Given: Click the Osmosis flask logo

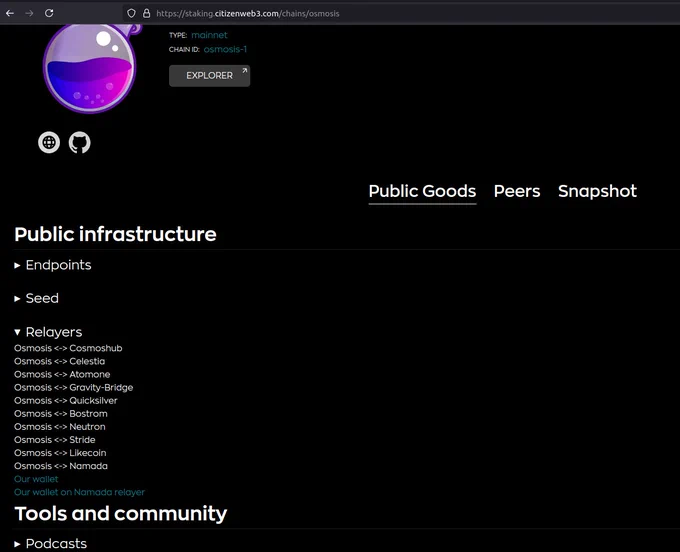Looking at the screenshot, I should tap(91, 69).
